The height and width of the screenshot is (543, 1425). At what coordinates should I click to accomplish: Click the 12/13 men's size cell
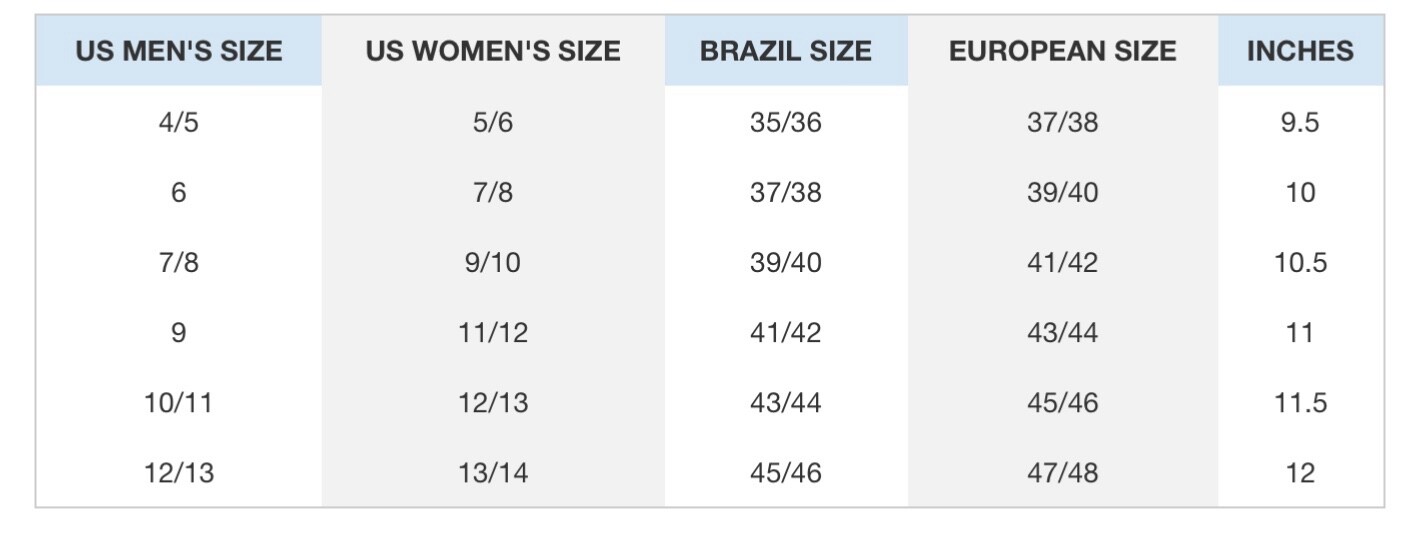click(x=179, y=473)
